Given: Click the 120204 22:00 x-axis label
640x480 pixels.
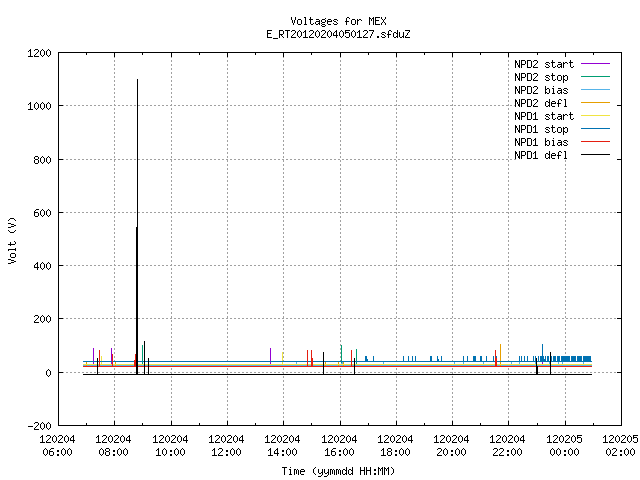Looking at the screenshot, I should click(507, 446).
